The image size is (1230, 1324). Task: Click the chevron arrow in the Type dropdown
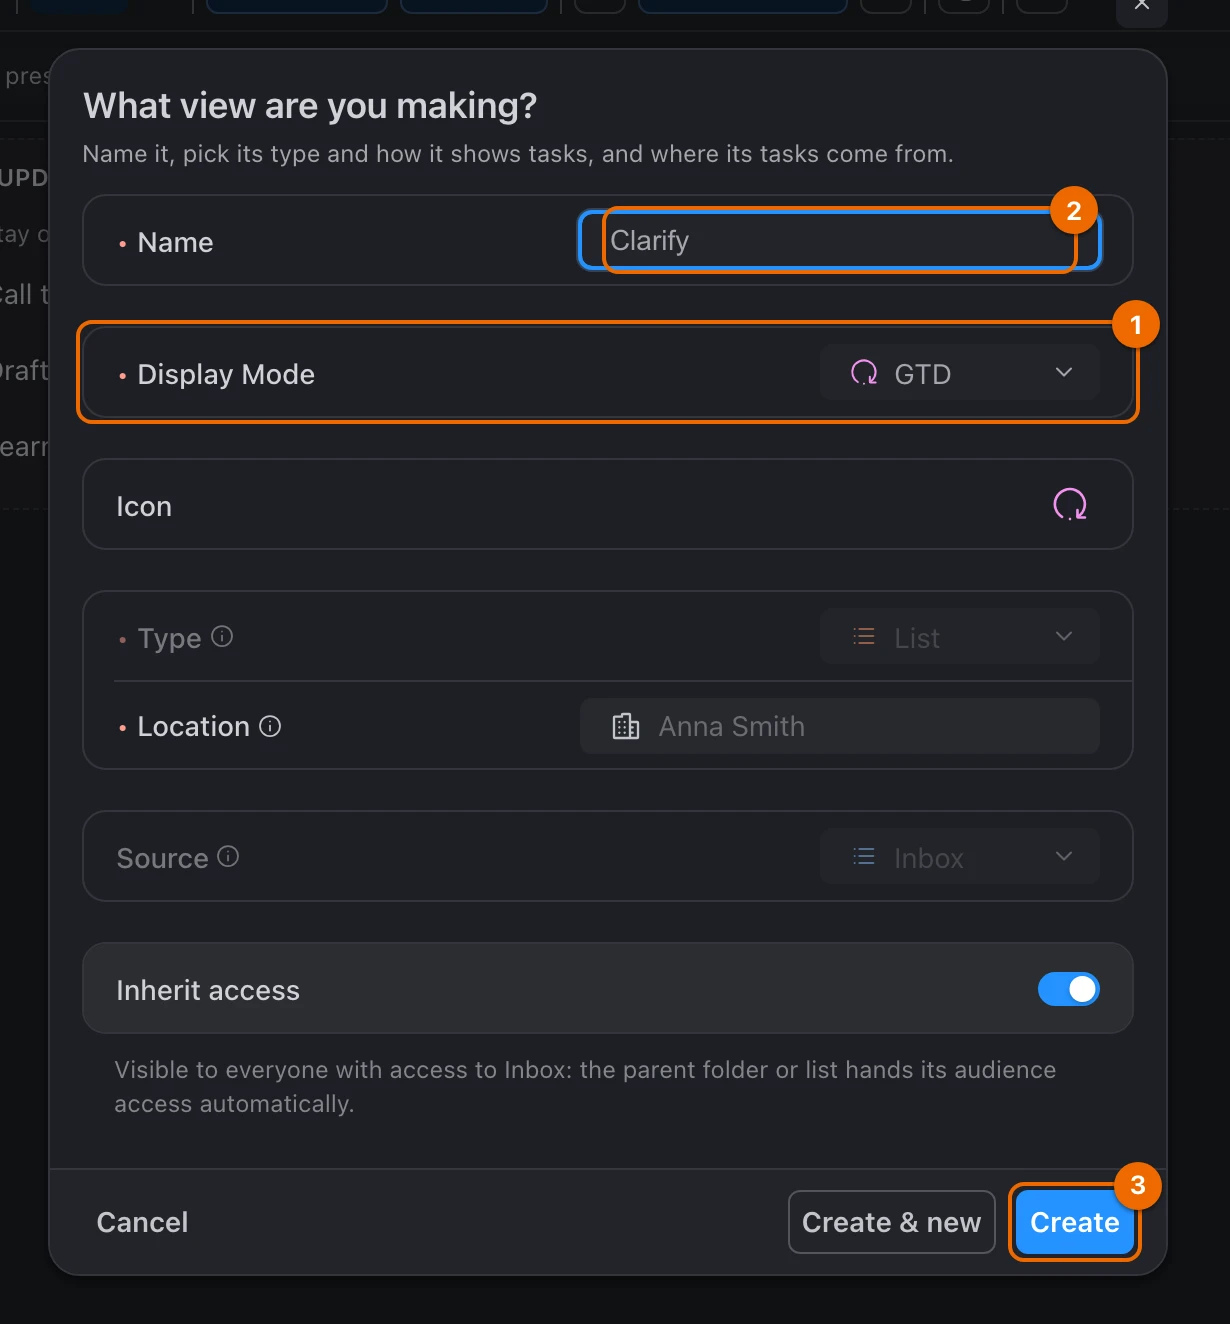[x=1064, y=636]
